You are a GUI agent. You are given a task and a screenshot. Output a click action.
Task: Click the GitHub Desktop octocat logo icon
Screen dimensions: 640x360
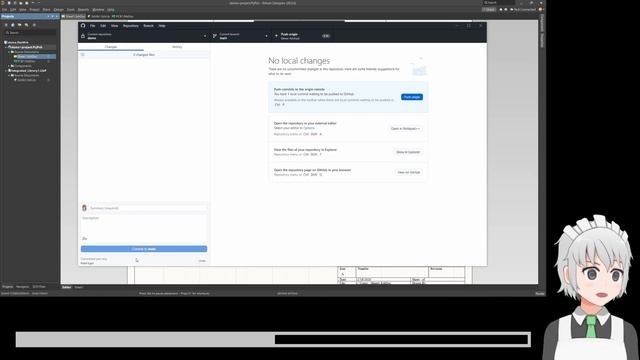[x=83, y=25]
